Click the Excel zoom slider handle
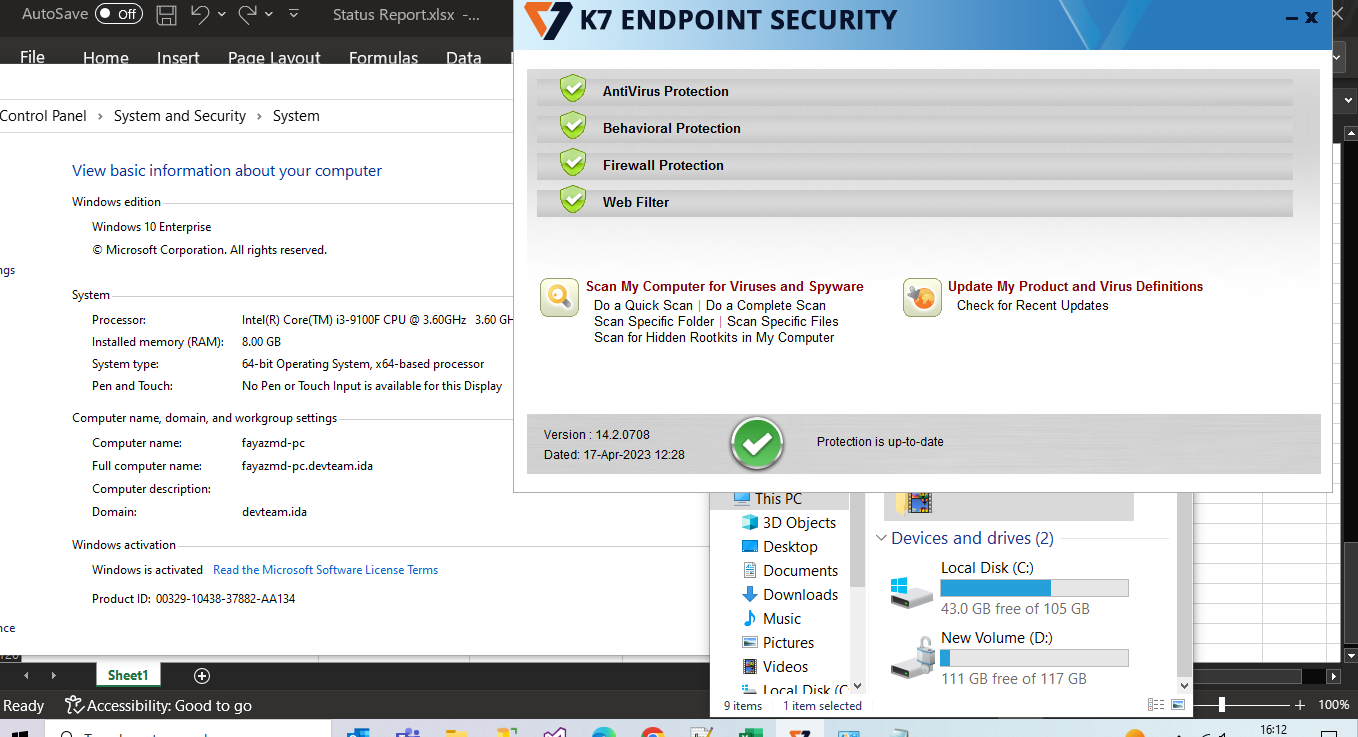The image size is (1358, 737). point(1221,705)
